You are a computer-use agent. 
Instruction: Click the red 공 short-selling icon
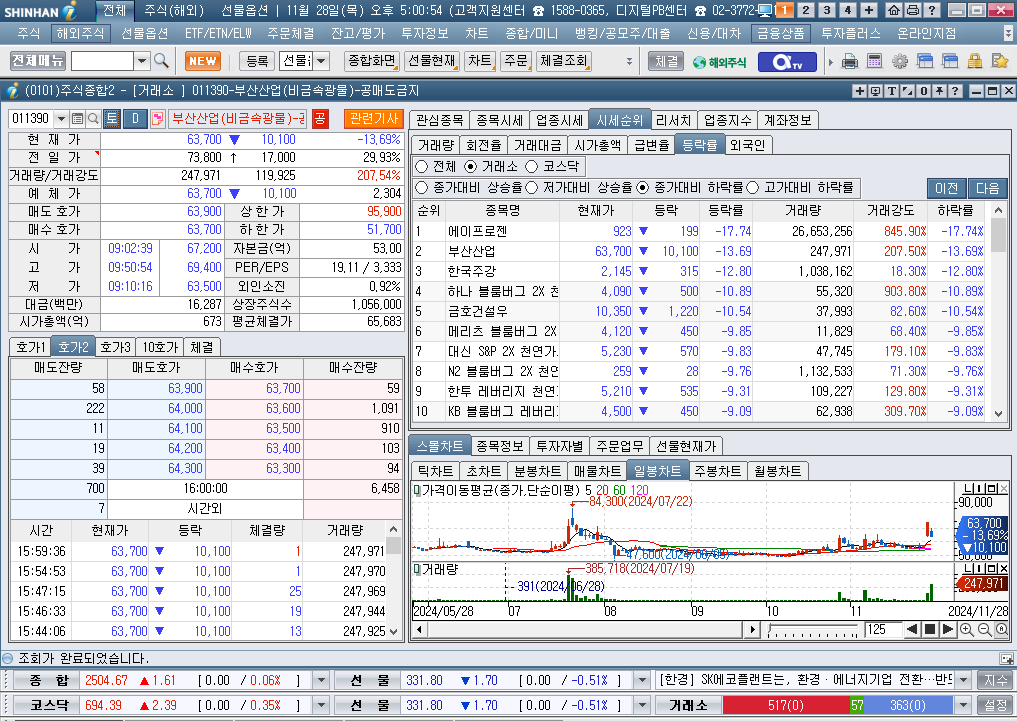[320, 119]
